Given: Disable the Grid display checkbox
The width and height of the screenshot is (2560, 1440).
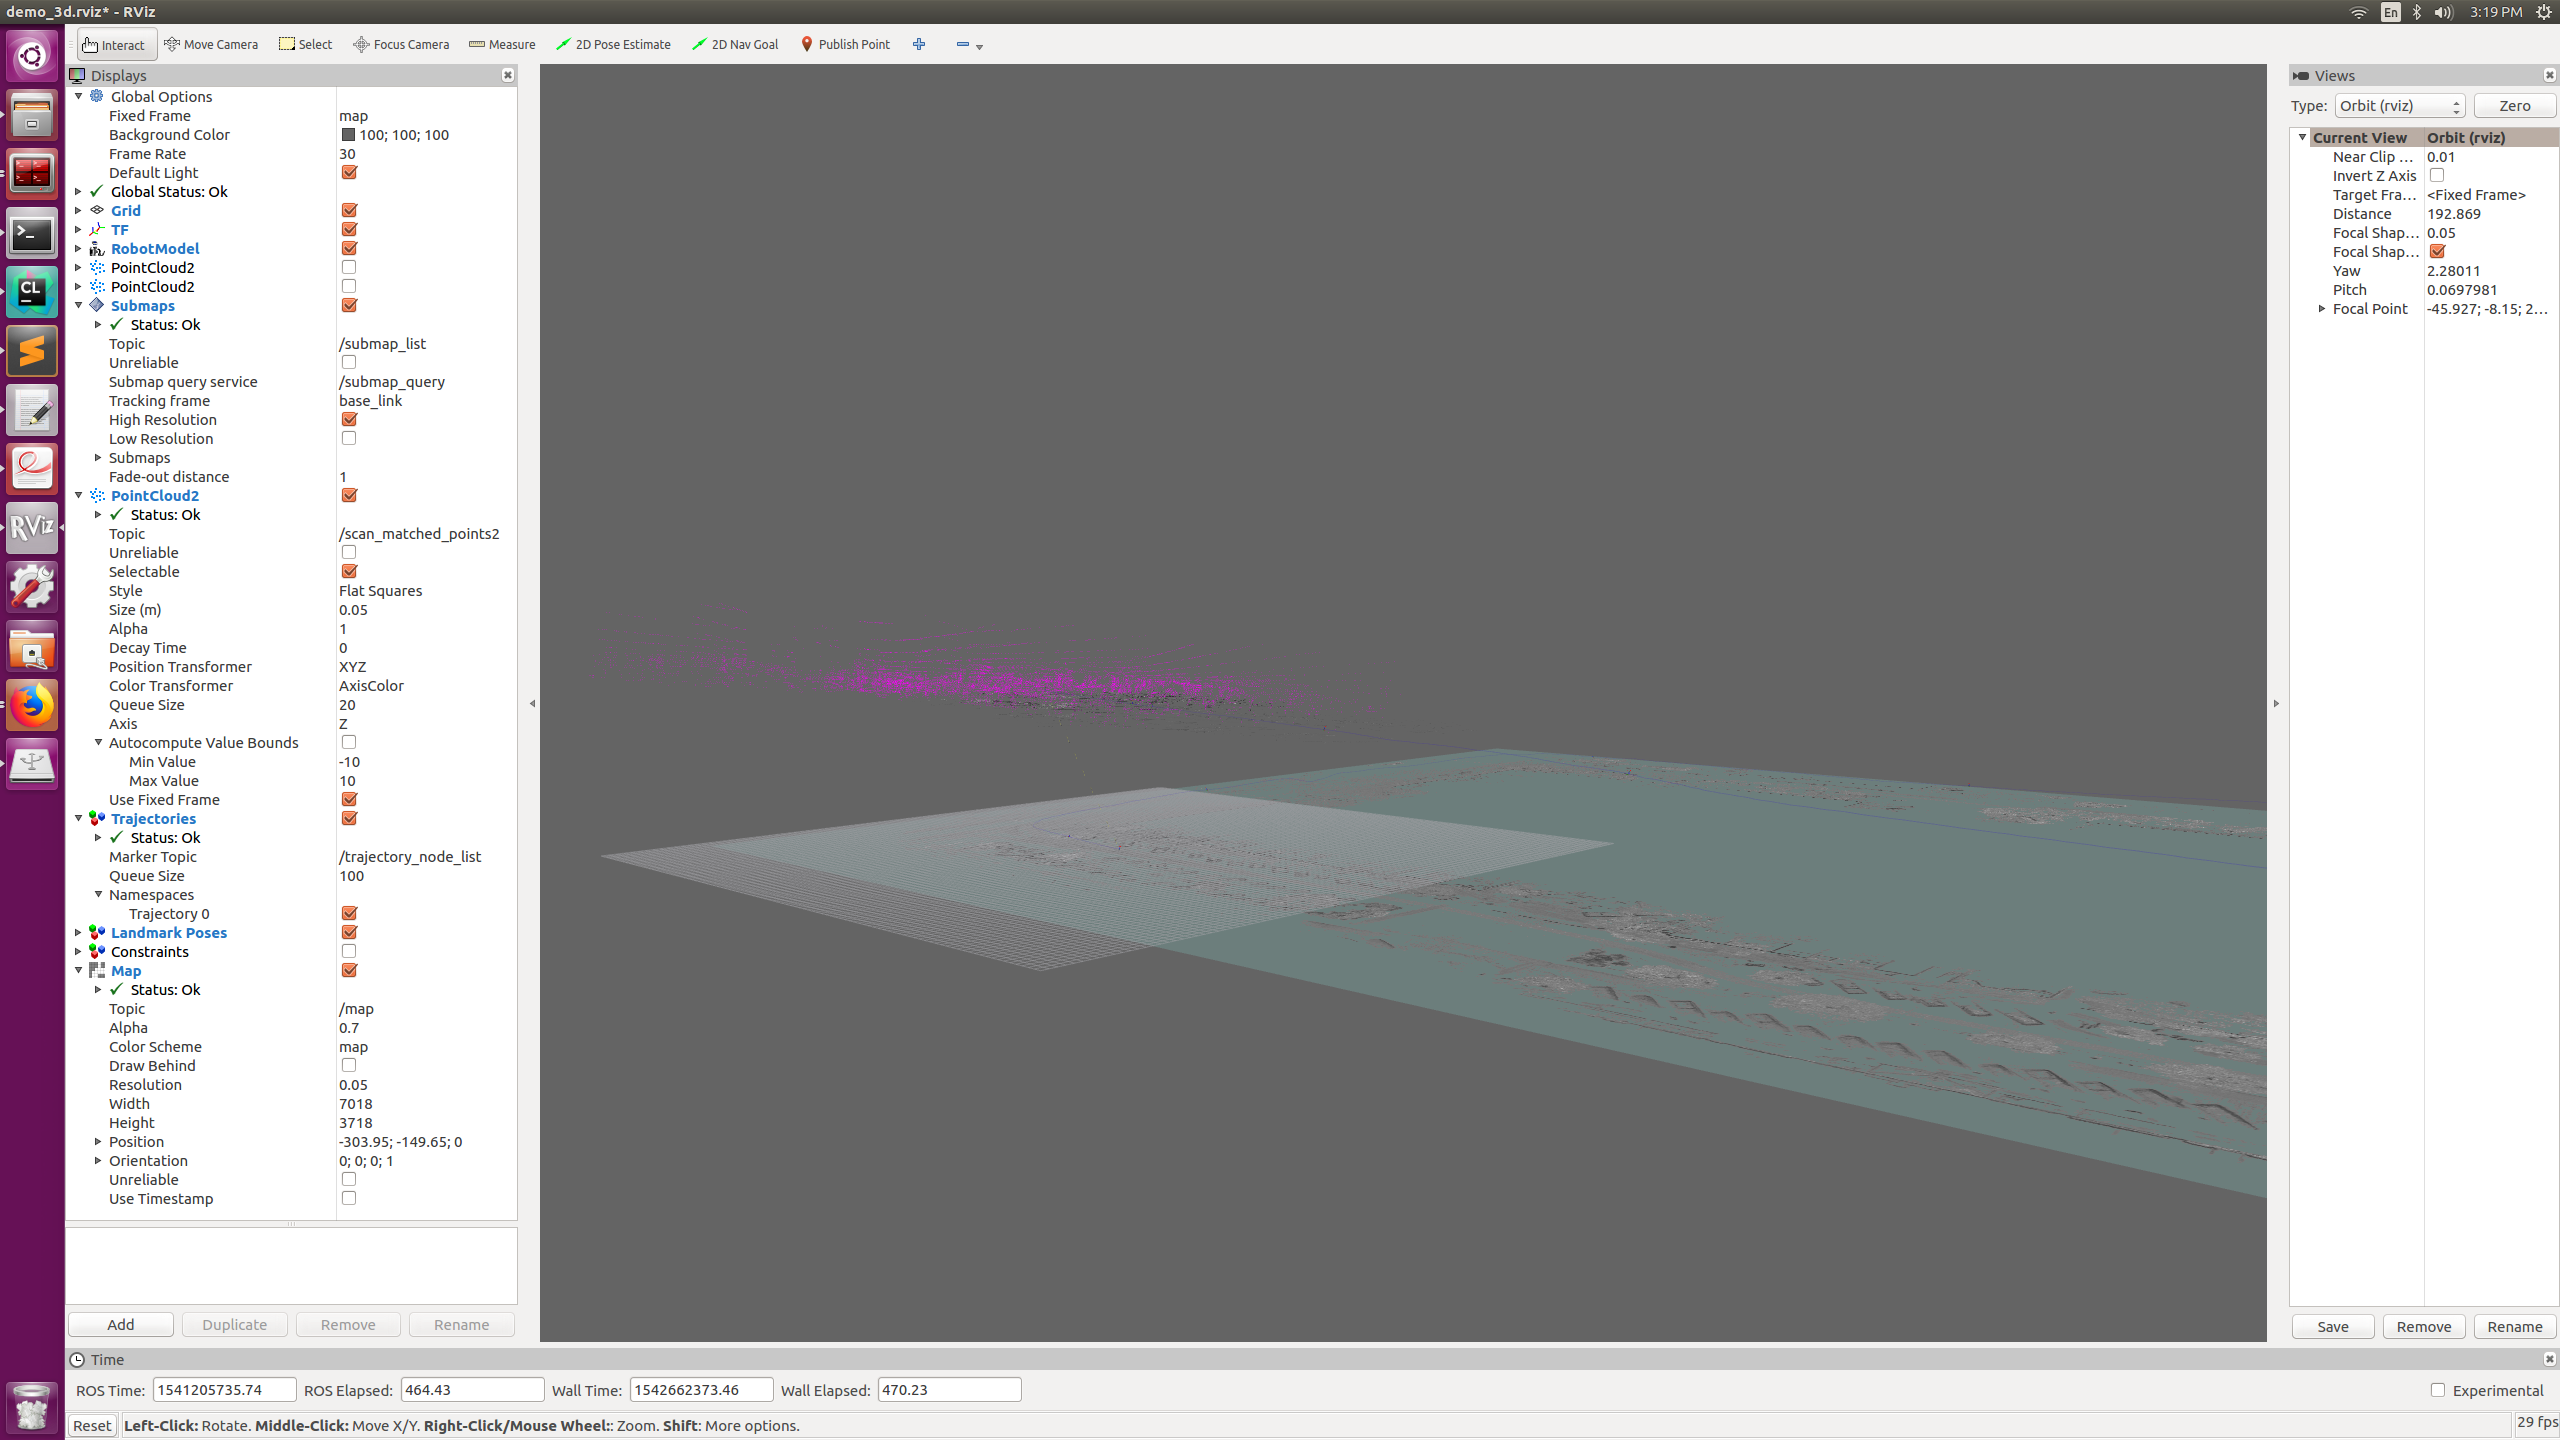Looking at the screenshot, I should (x=348, y=210).
